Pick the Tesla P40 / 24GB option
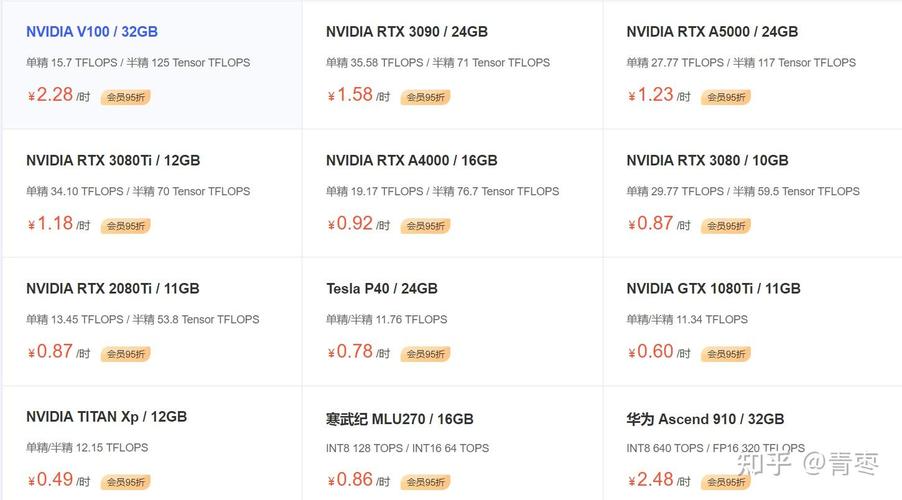The image size is (902, 500). [x=382, y=289]
